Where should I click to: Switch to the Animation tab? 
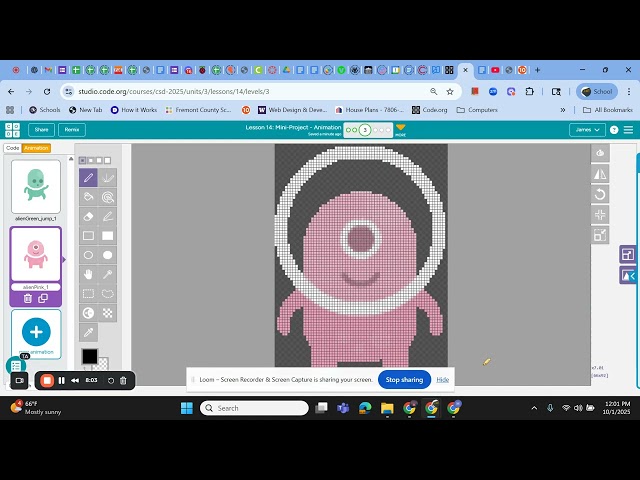pos(36,148)
